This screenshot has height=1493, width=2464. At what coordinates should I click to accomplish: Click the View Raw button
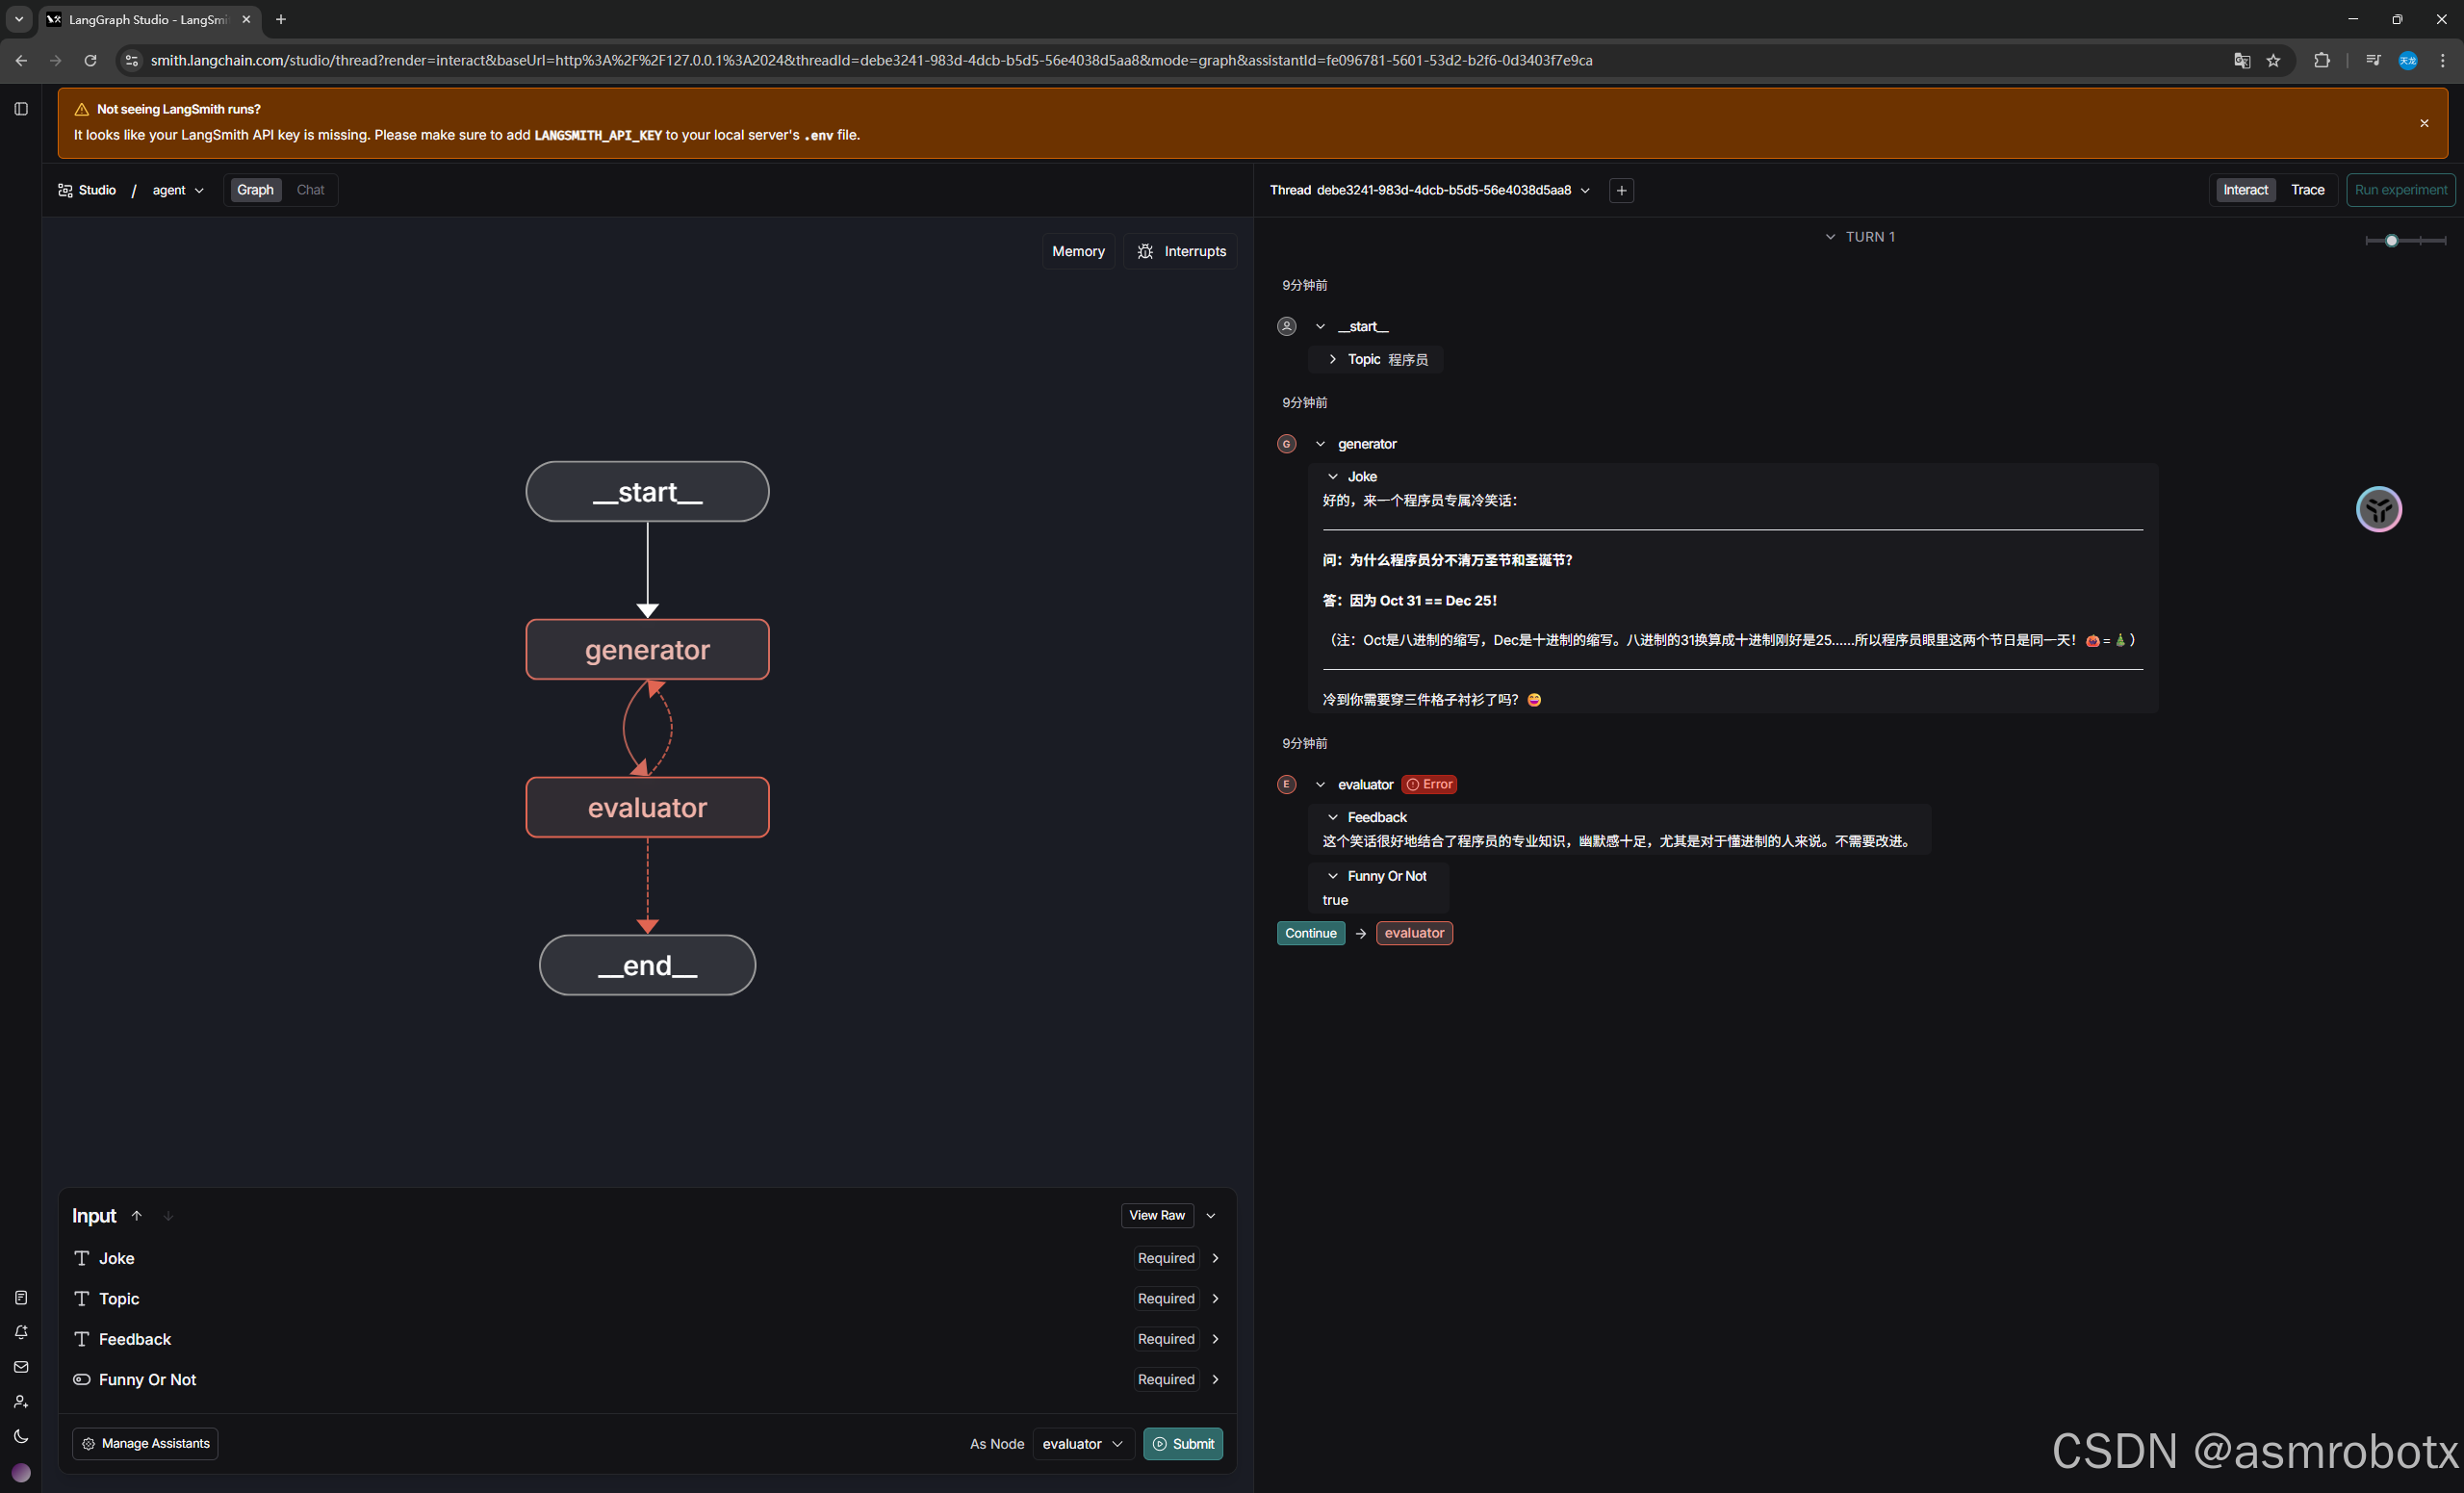tap(1156, 1215)
